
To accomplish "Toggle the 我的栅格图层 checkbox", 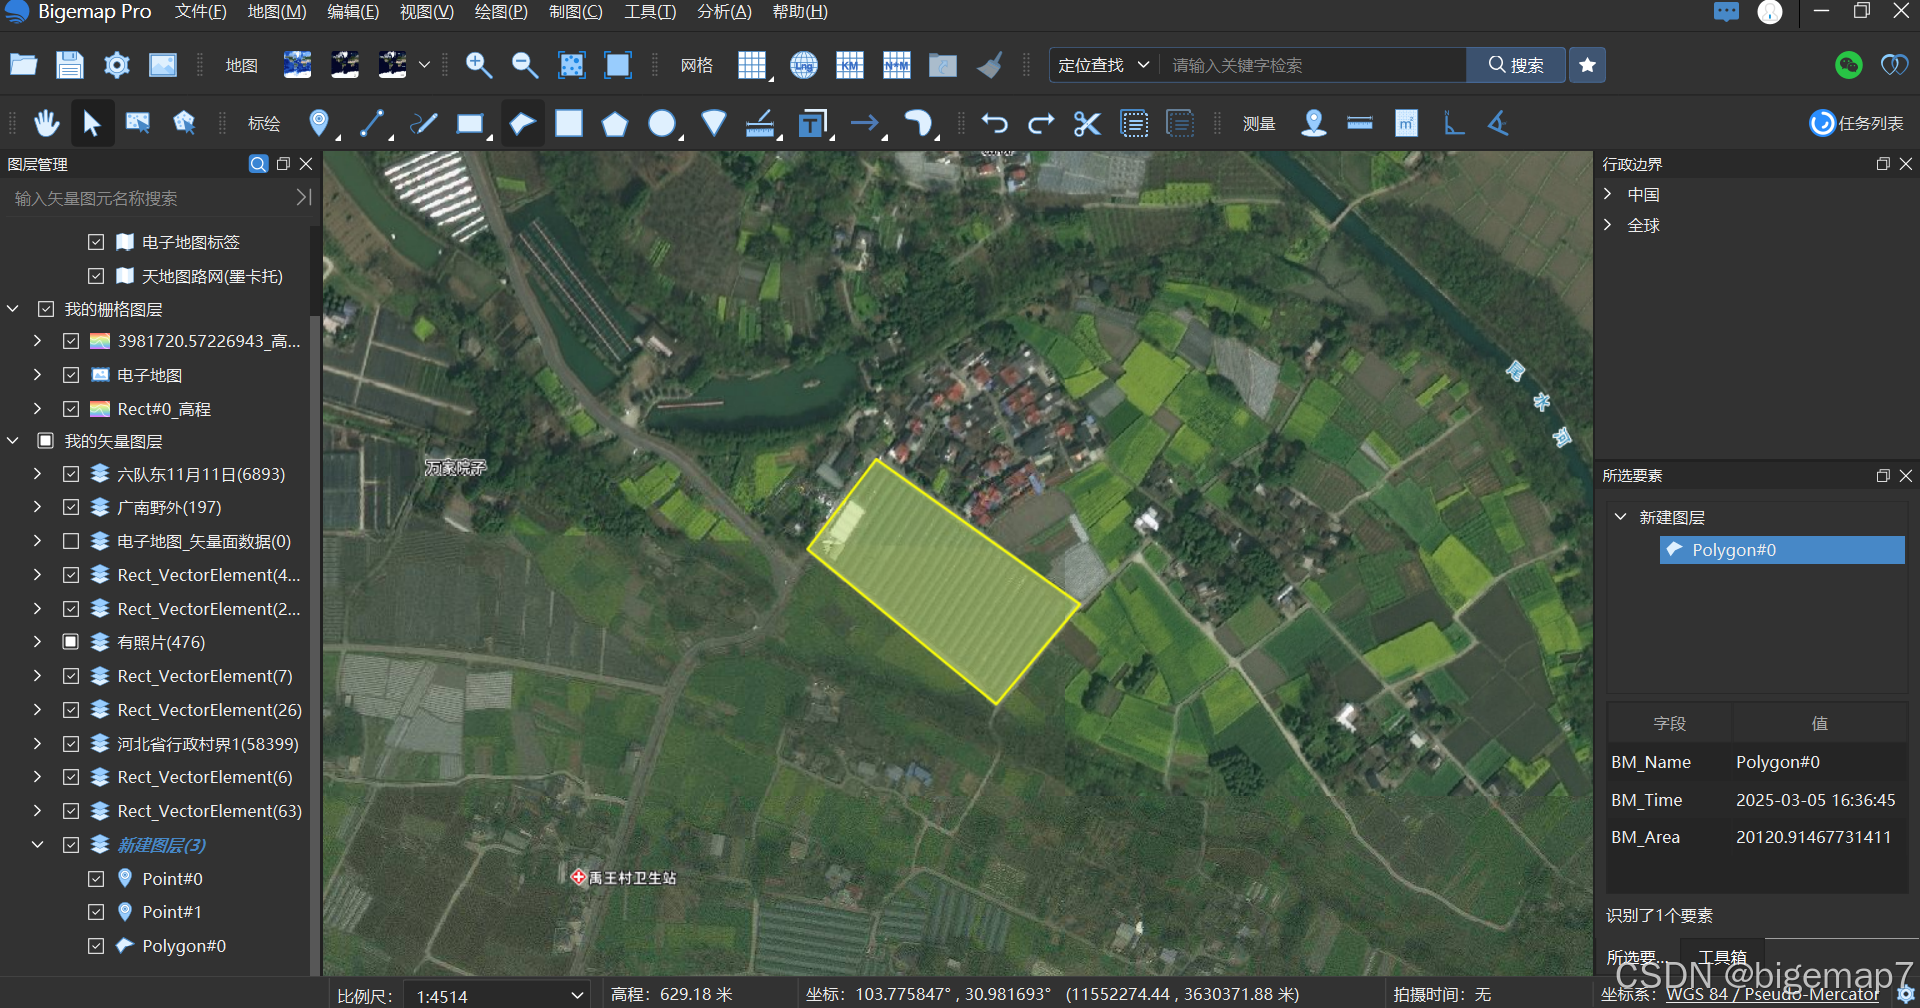I will click(x=46, y=309).
